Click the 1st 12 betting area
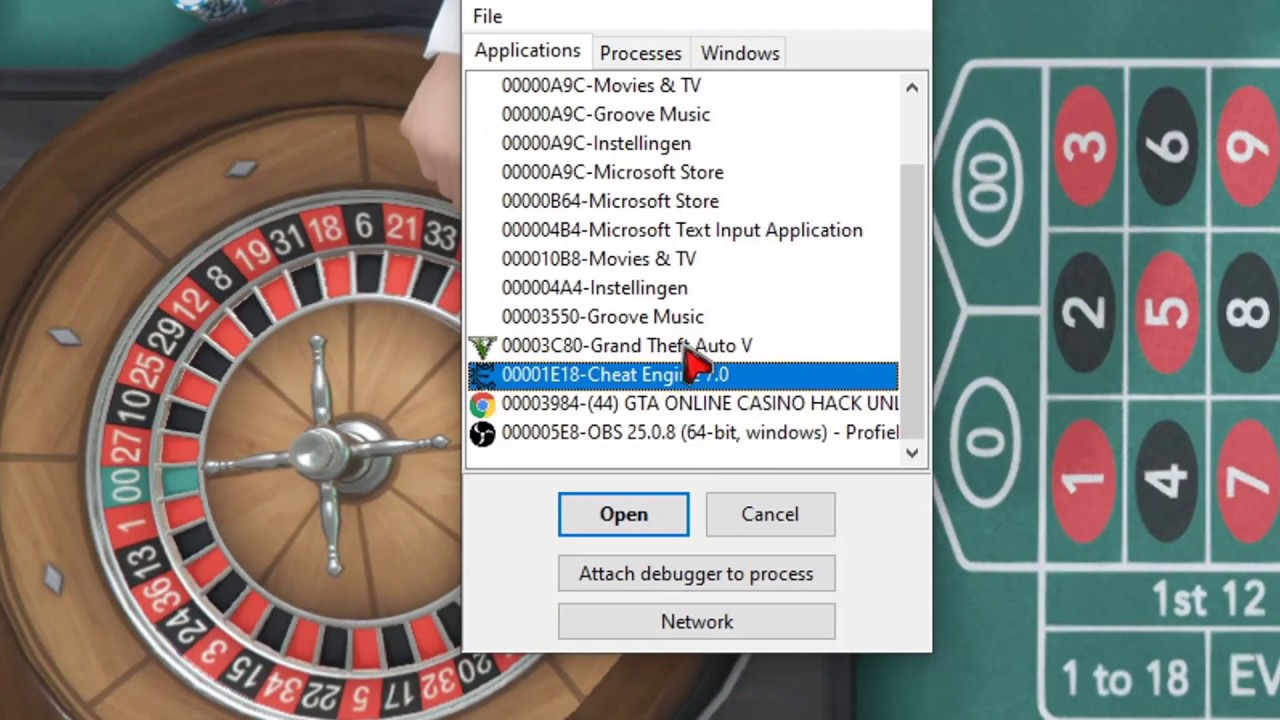Screen dimensions: 1280x720 pos(1210,600)
